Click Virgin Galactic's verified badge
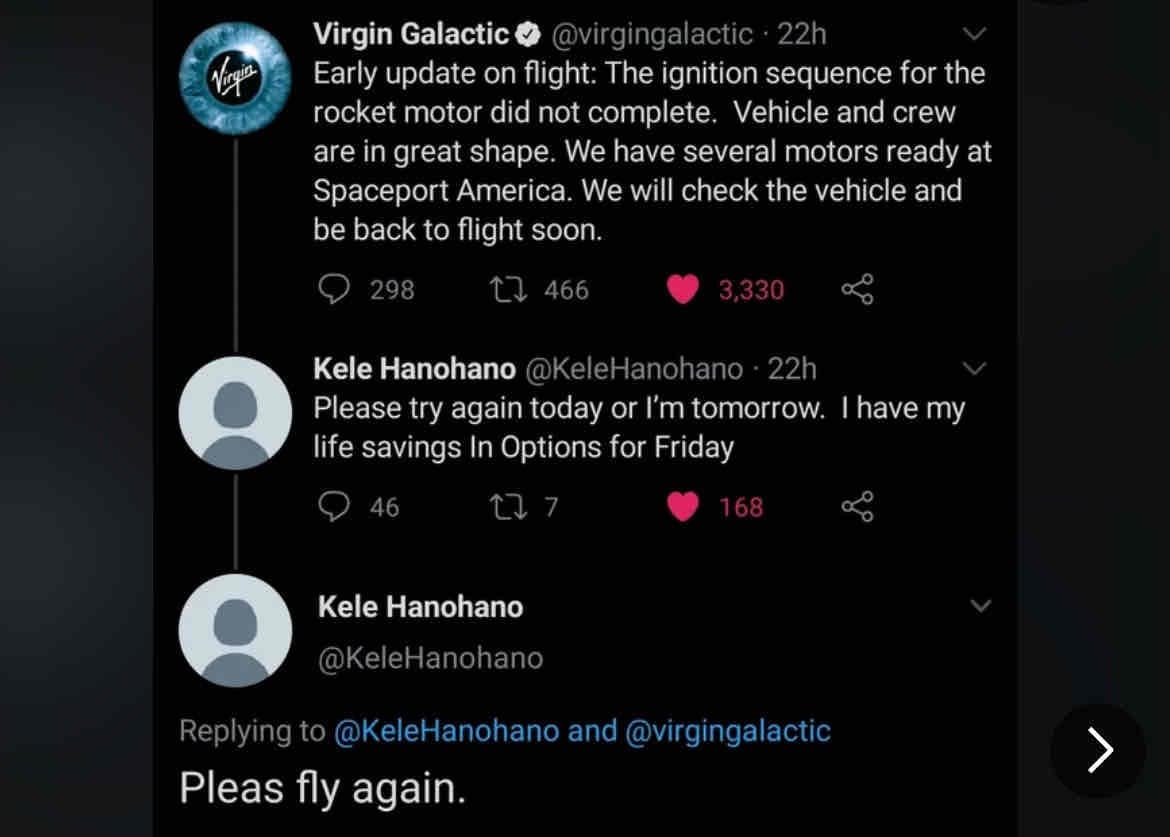1170x837 pixels. pyautogui.click(x=527, y=35)
